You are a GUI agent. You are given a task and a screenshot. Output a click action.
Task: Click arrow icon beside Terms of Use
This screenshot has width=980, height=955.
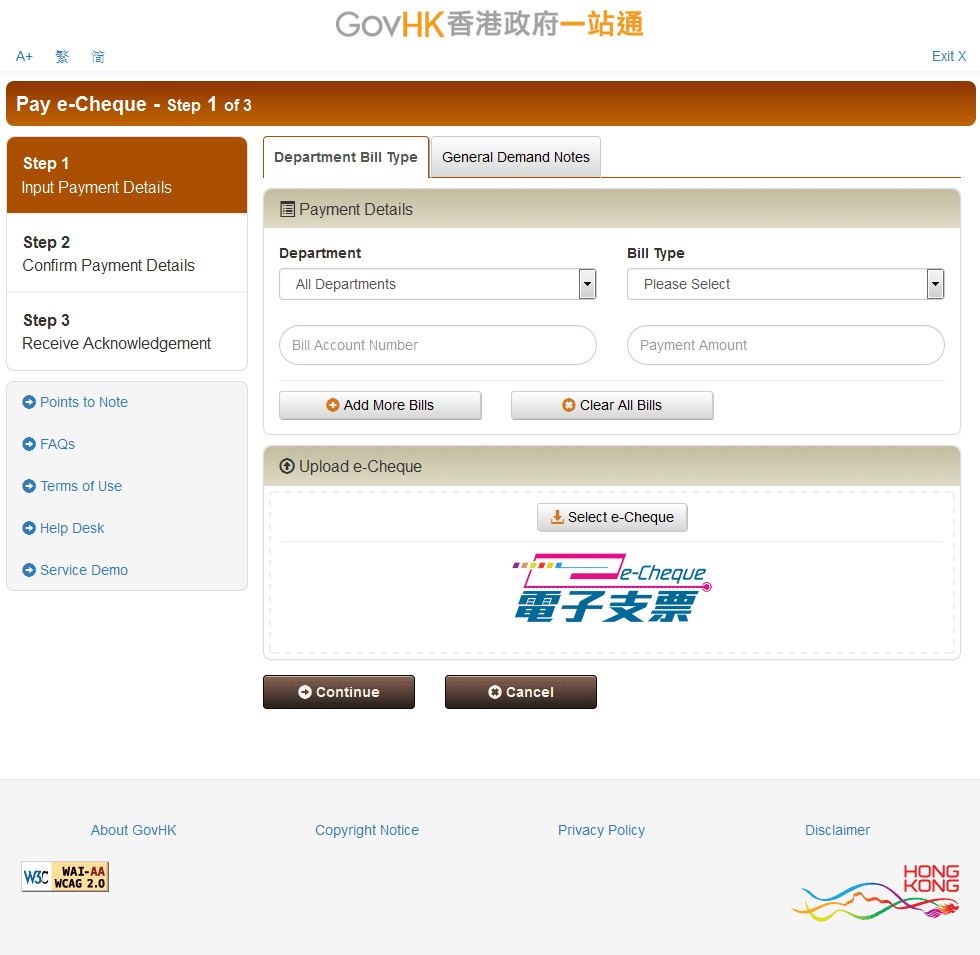(x=29, y=486)
